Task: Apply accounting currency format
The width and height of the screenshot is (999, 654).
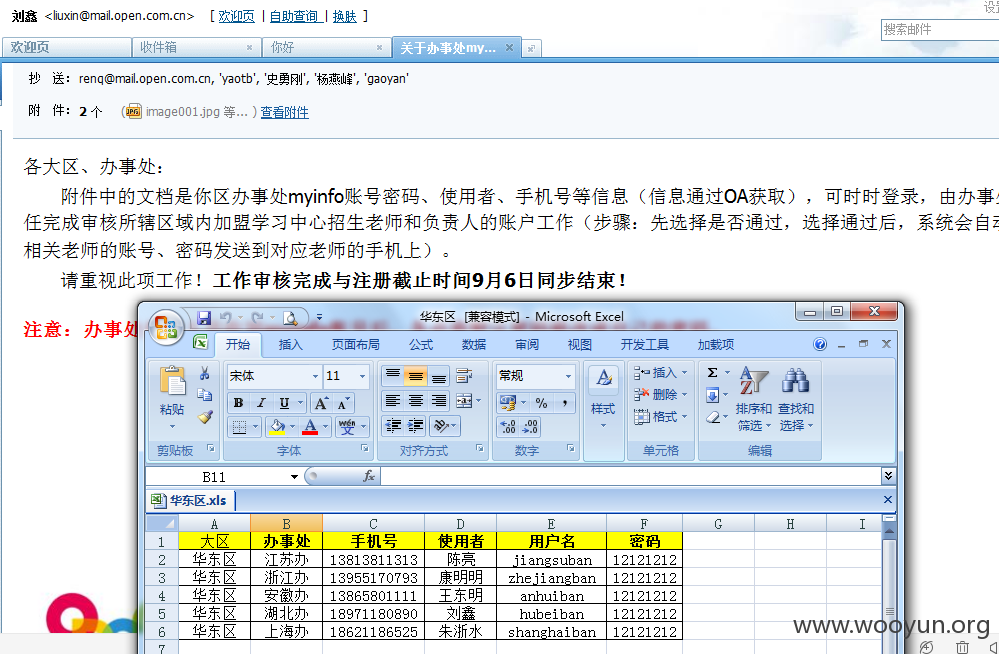Action: point(508,403)
